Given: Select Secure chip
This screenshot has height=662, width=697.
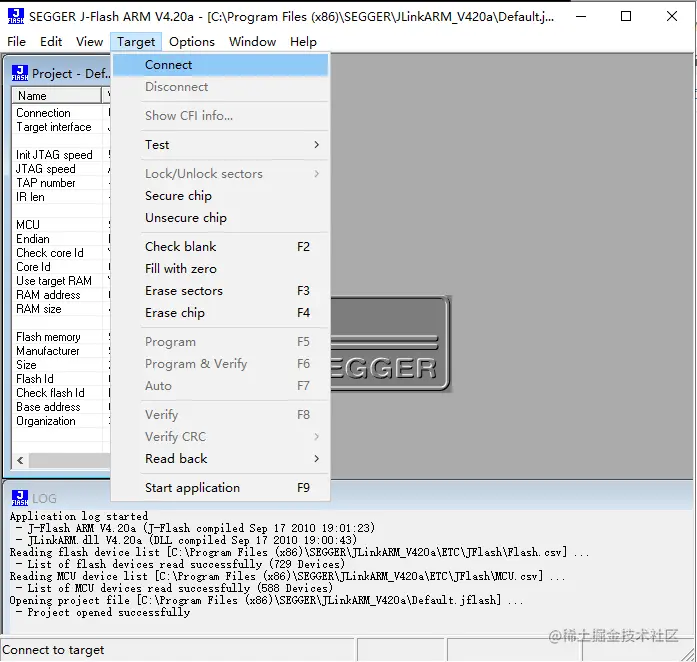Looking at the screenshot, I should point(220,196).
